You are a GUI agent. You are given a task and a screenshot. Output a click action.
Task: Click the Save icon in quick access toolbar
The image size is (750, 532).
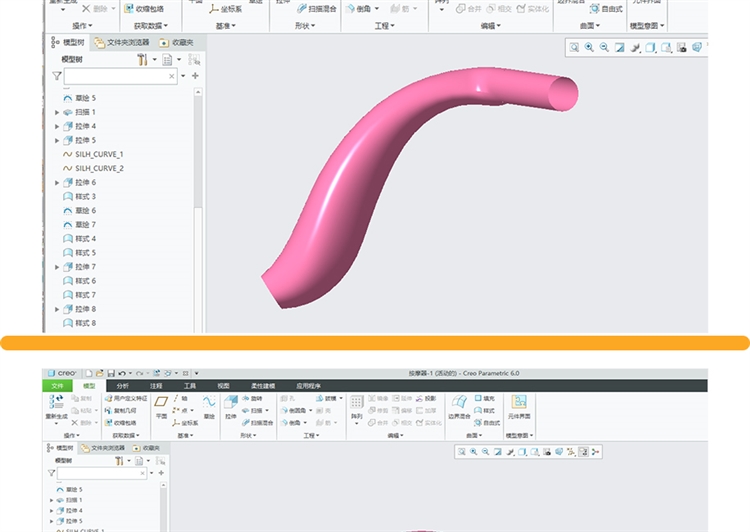tap(111, 373)
